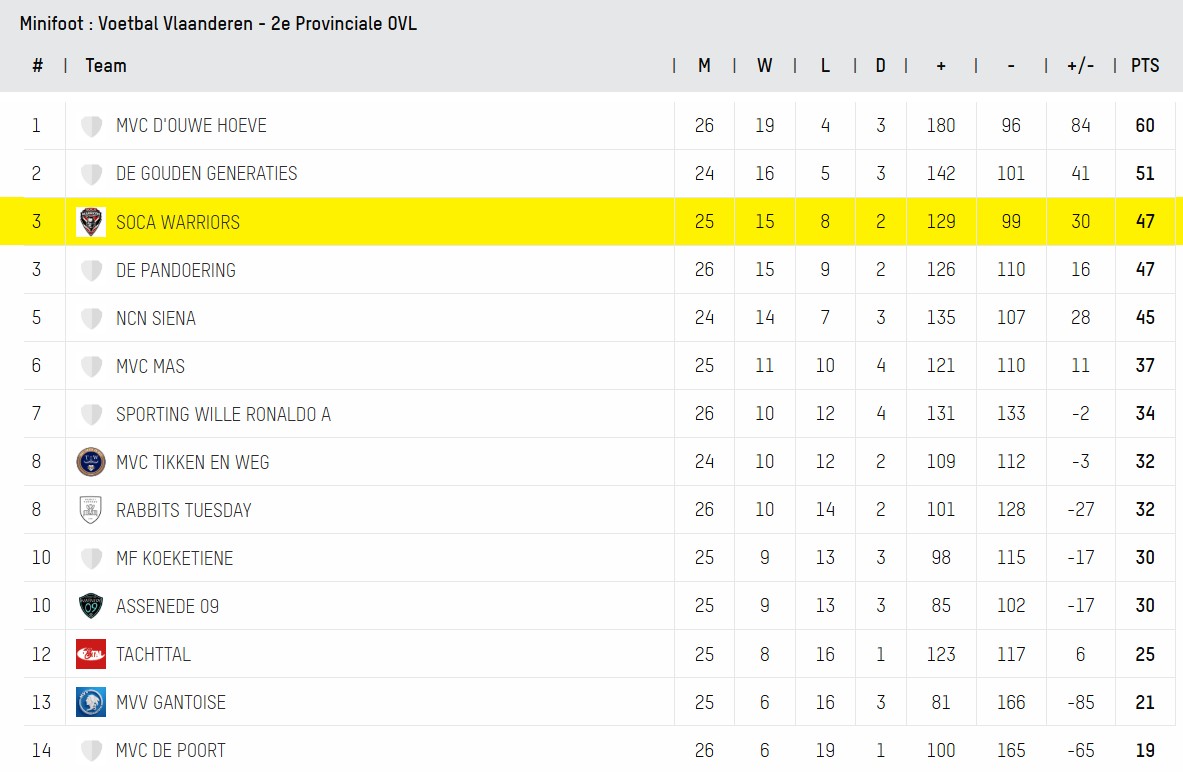
Task: Click the Minifoot league title text
Action: click(x=218, y=24)
